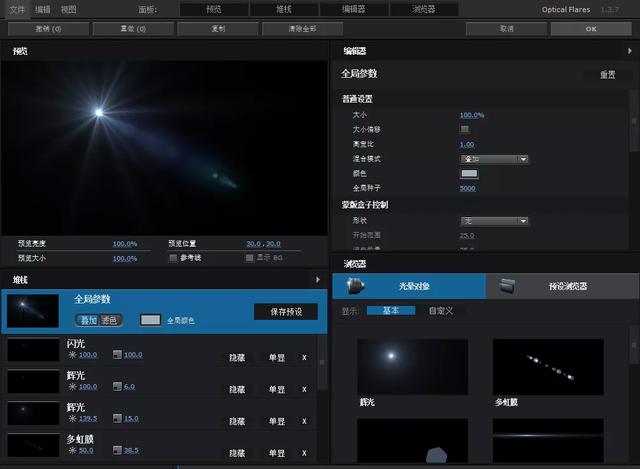640x469 pixels.
Task: Select the horizontal streak thumbnail in the browser
Action: click(548, 441)
